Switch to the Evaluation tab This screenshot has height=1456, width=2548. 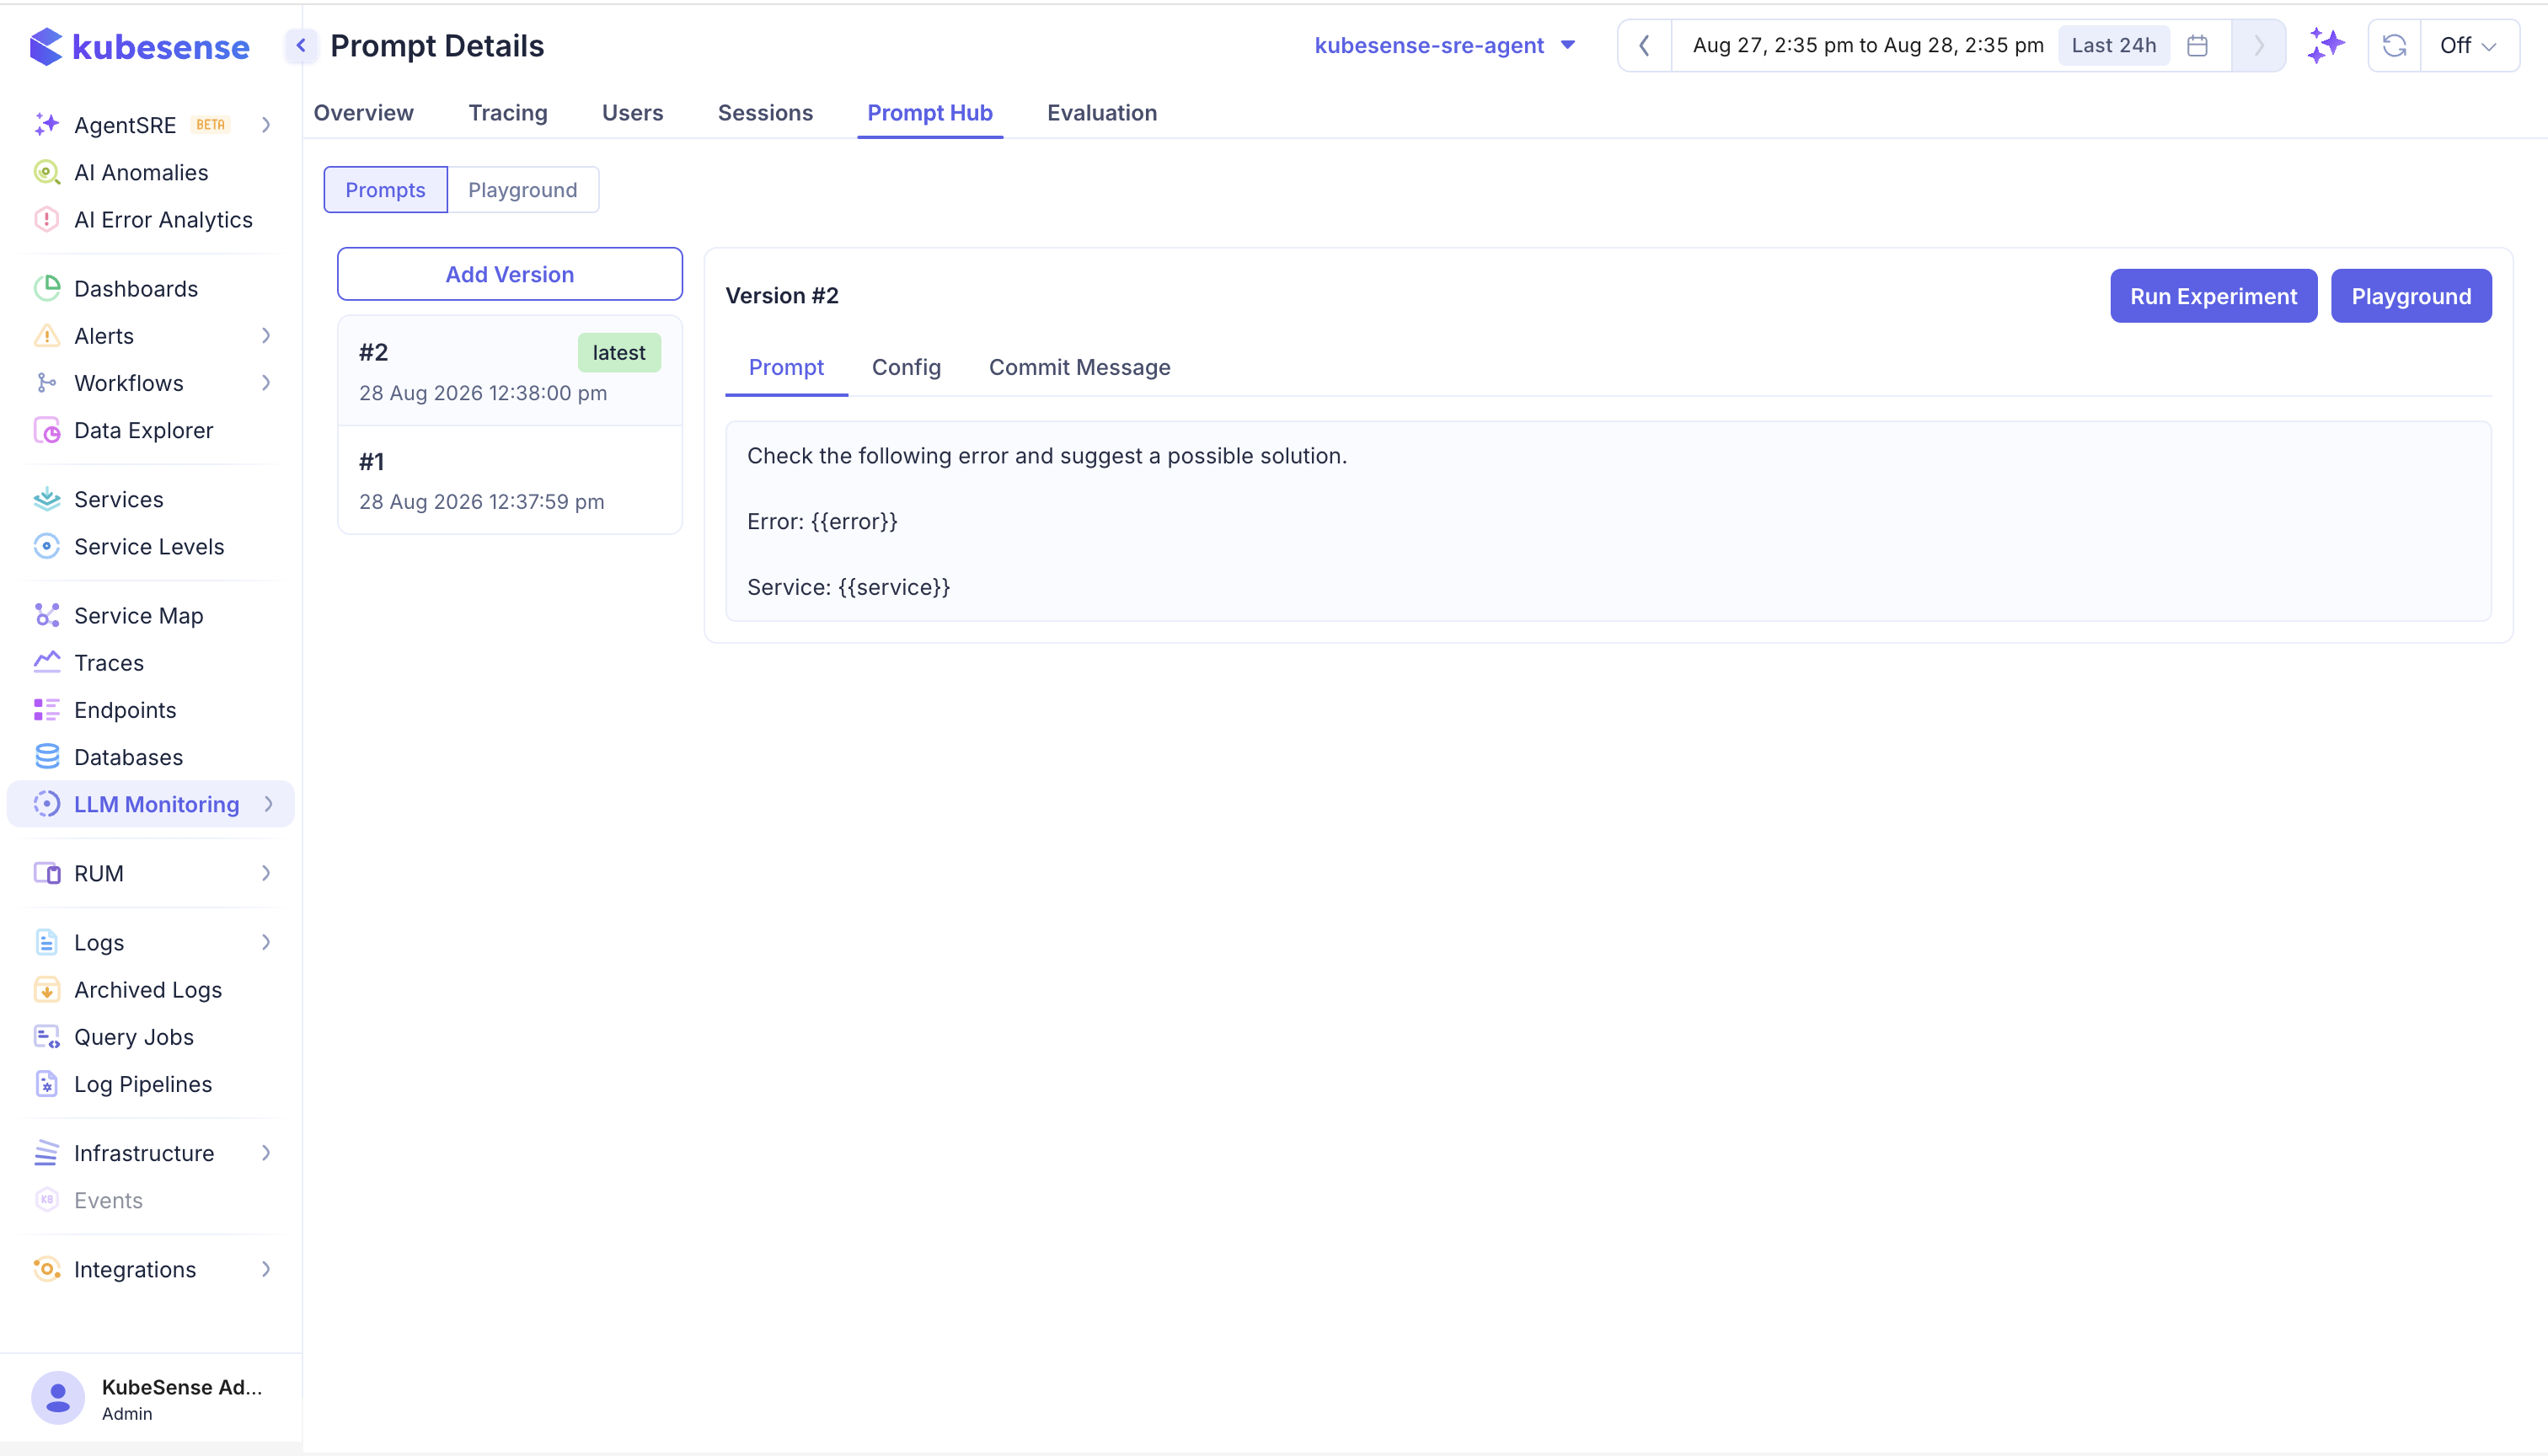(1102, 113)
